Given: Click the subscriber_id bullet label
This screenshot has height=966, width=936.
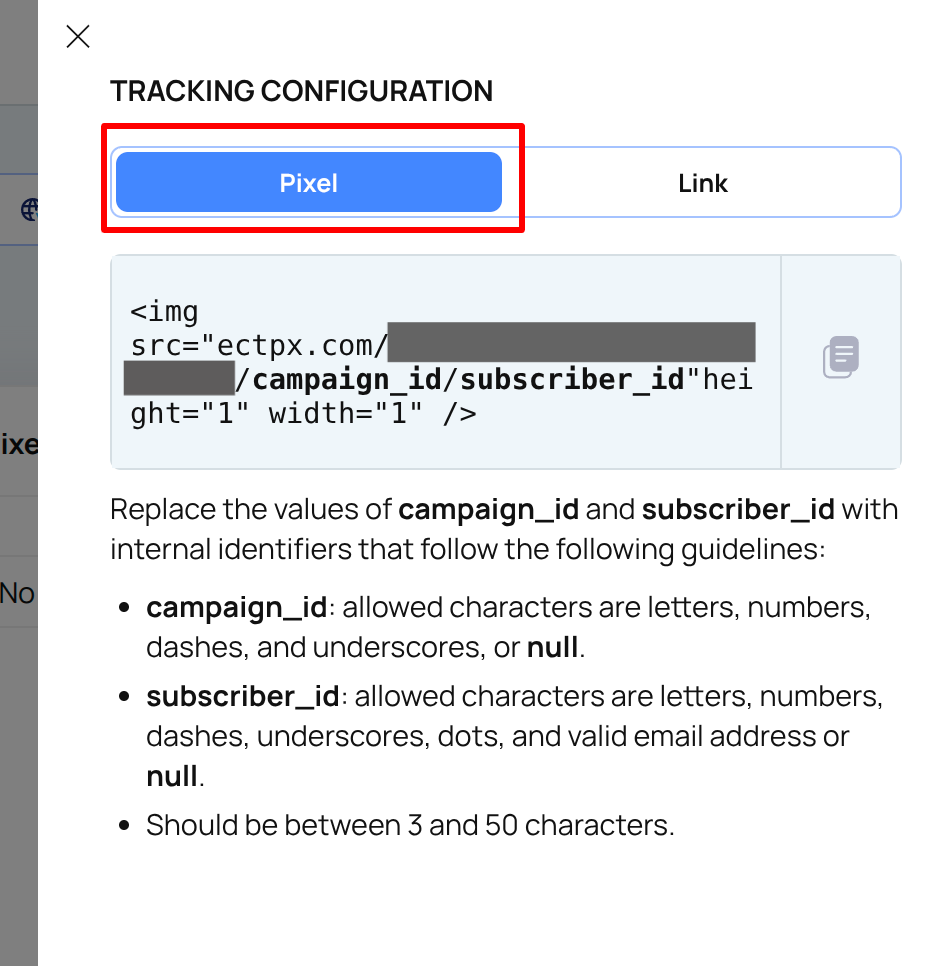Looking at the screenshot, I should coord(243,697).
